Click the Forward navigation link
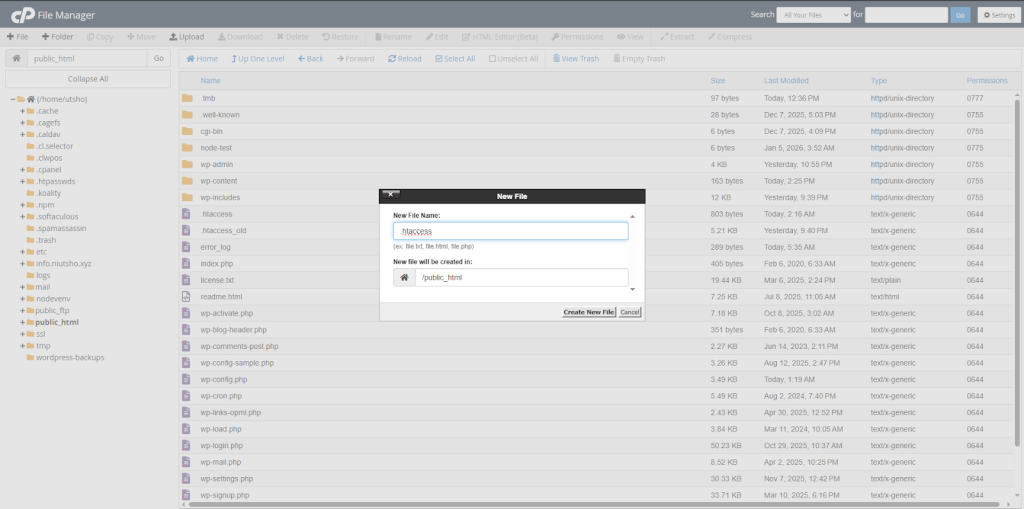Viewport: 1024px width, 509px height. pos(355,59)
